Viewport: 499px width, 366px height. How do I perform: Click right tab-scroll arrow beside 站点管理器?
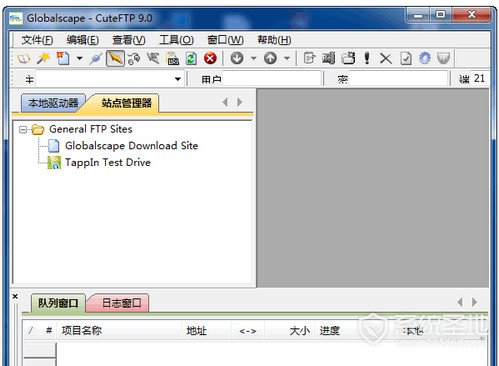(x=239, y=102)
